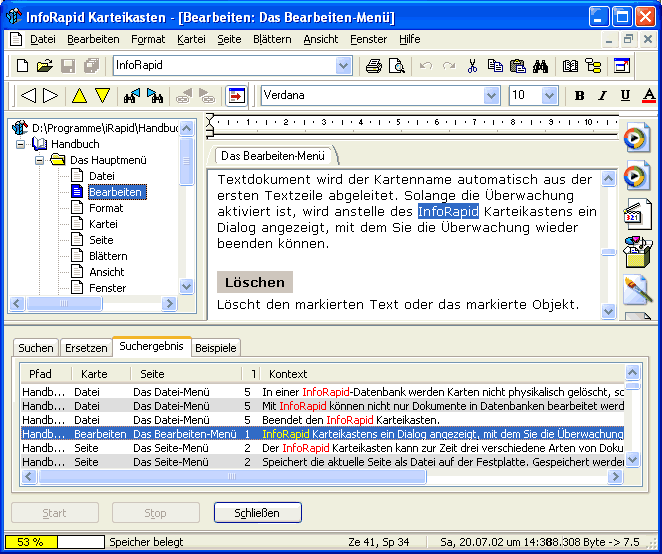Viewport: 662px width, 554px height.
Task: Switch to the Ersetzen tab
Action: tap(86, 348)
